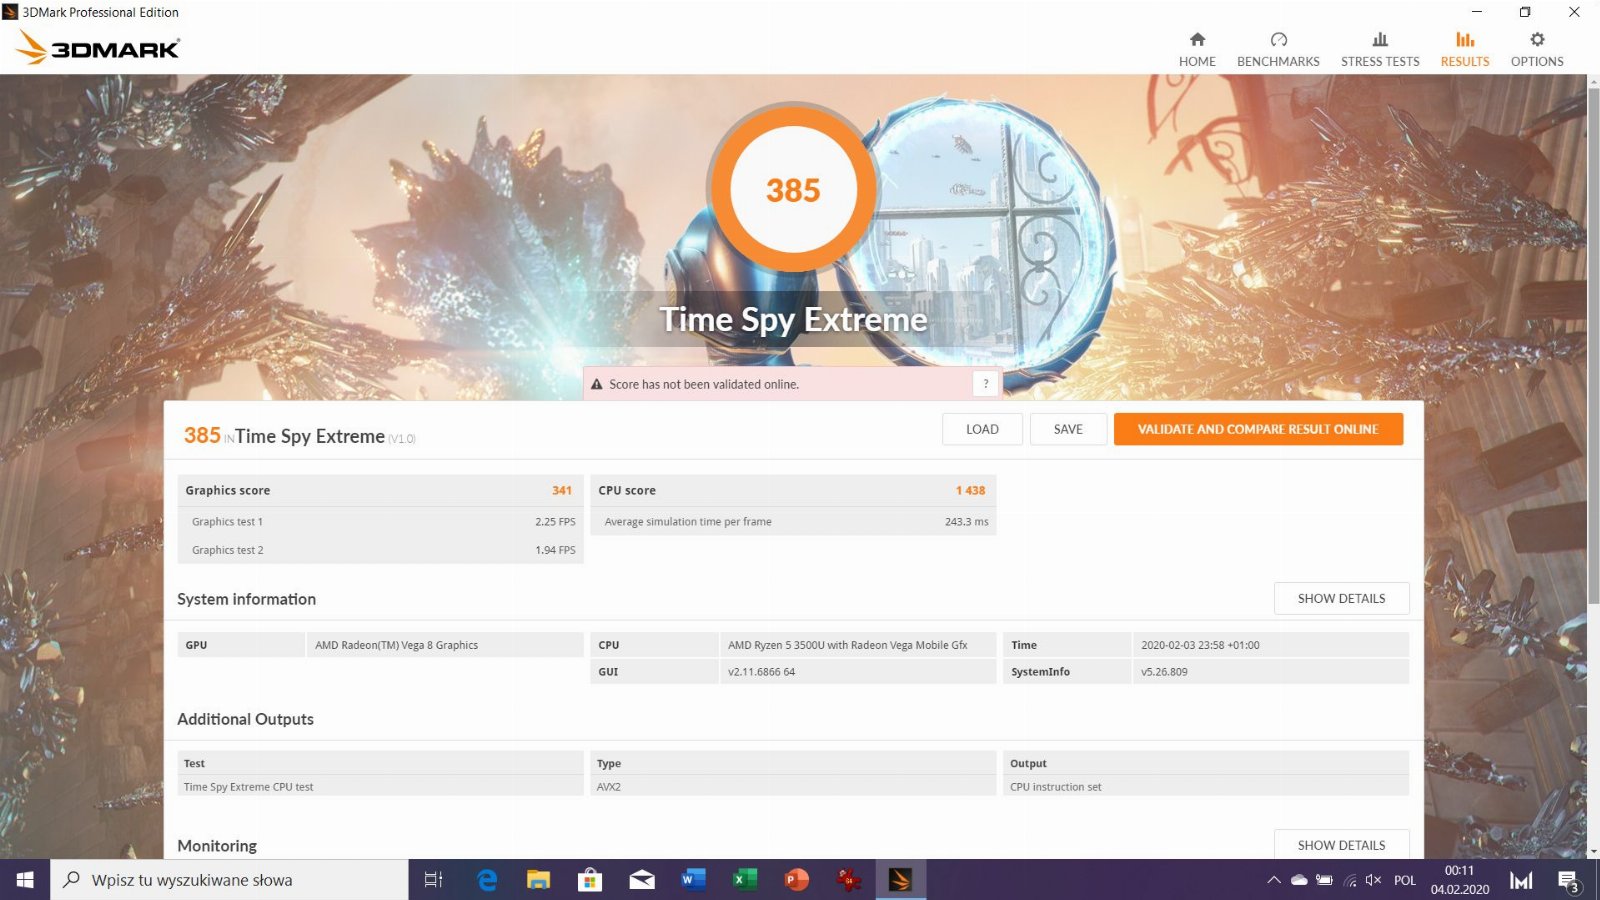Click Graphics test 2 row
This screenshot has width=1600, height=900.
click(380, 550)
